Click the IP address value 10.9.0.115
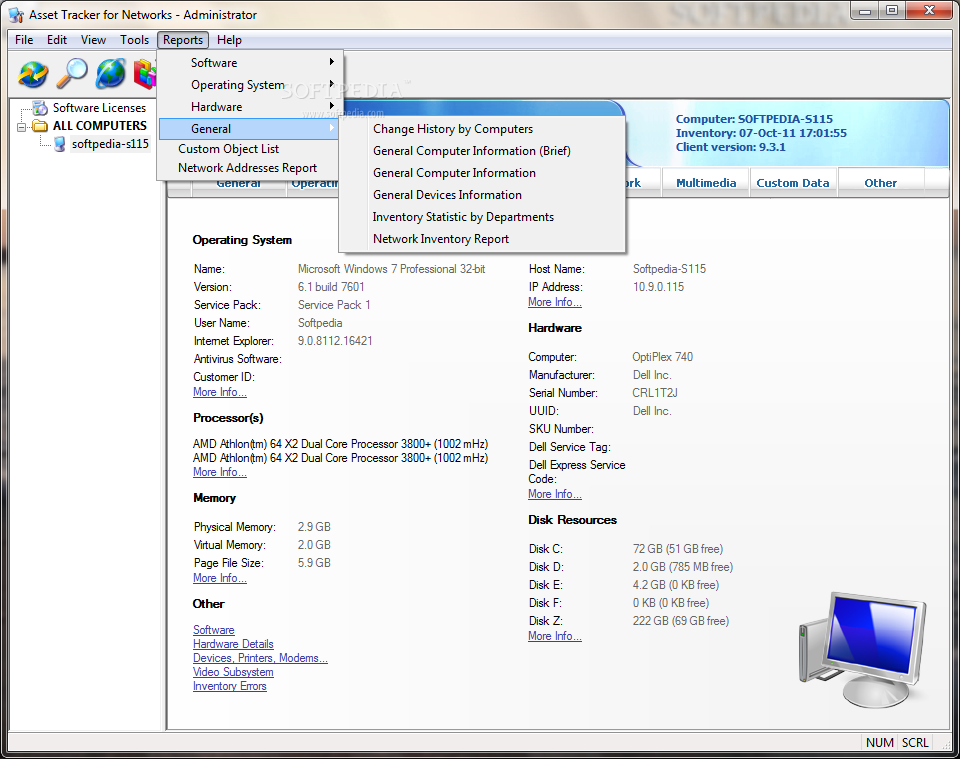Screen dimensions: 960x759 (658, 287)
